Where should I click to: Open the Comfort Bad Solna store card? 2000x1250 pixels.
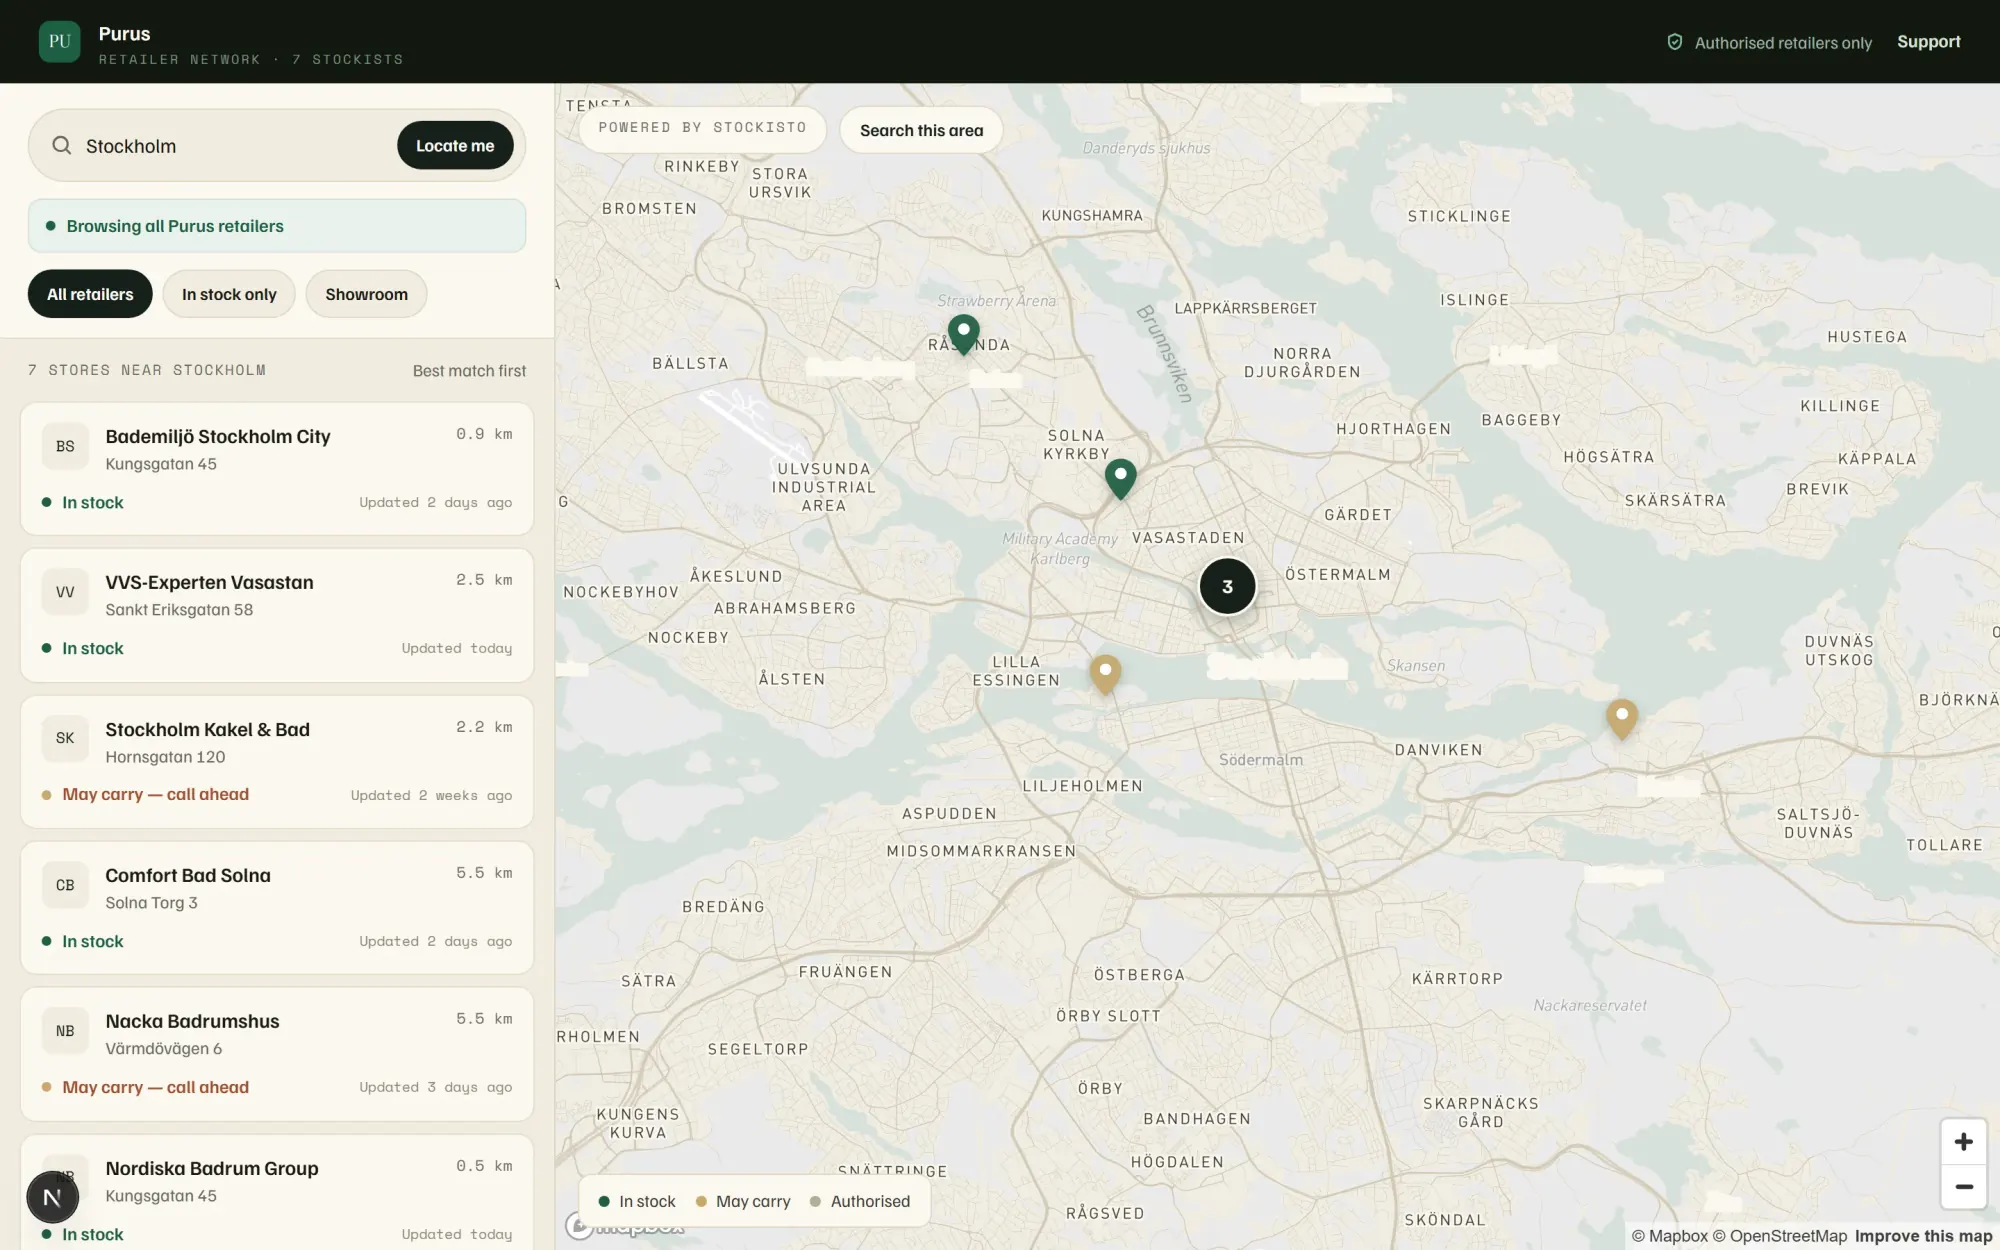tap(277, 908)
